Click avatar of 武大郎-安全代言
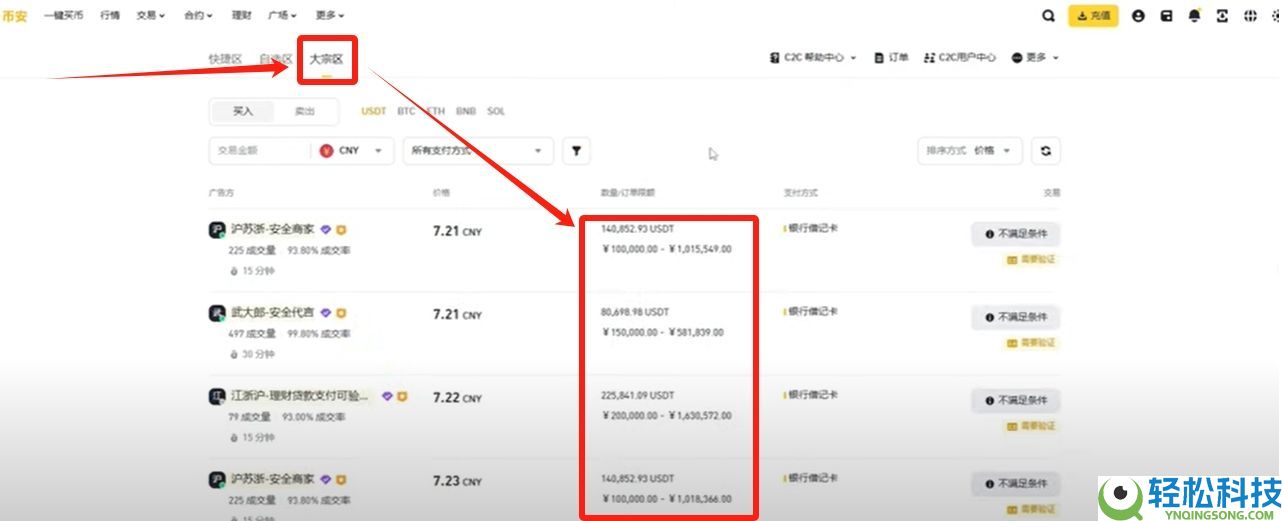The height and width of the screenshot is (521, 1282). 217,314
